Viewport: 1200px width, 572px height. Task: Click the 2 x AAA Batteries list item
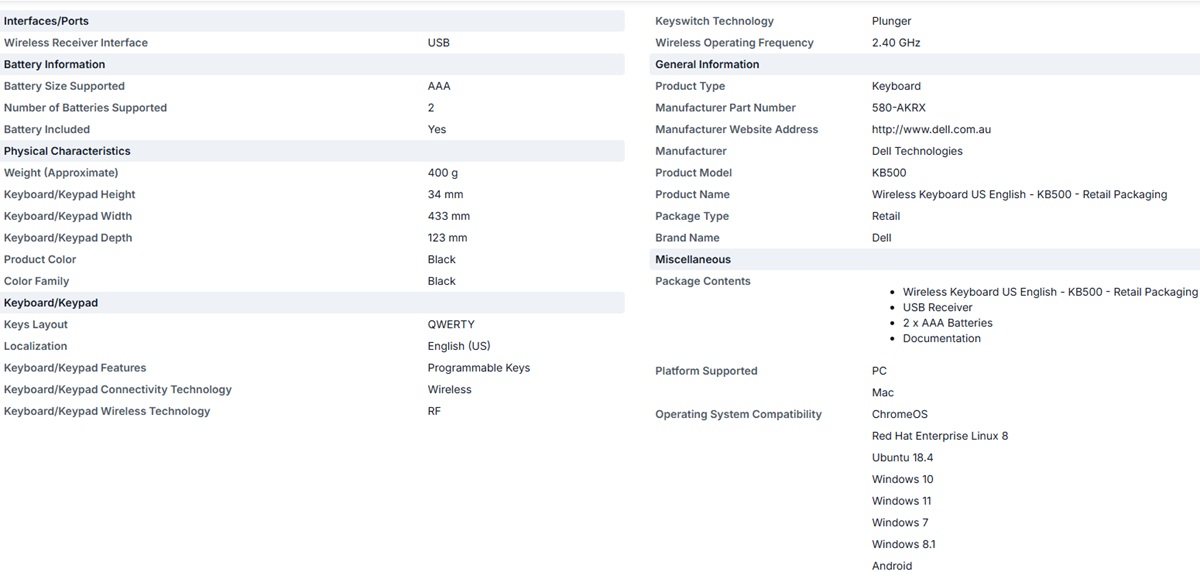coord(948,323)
